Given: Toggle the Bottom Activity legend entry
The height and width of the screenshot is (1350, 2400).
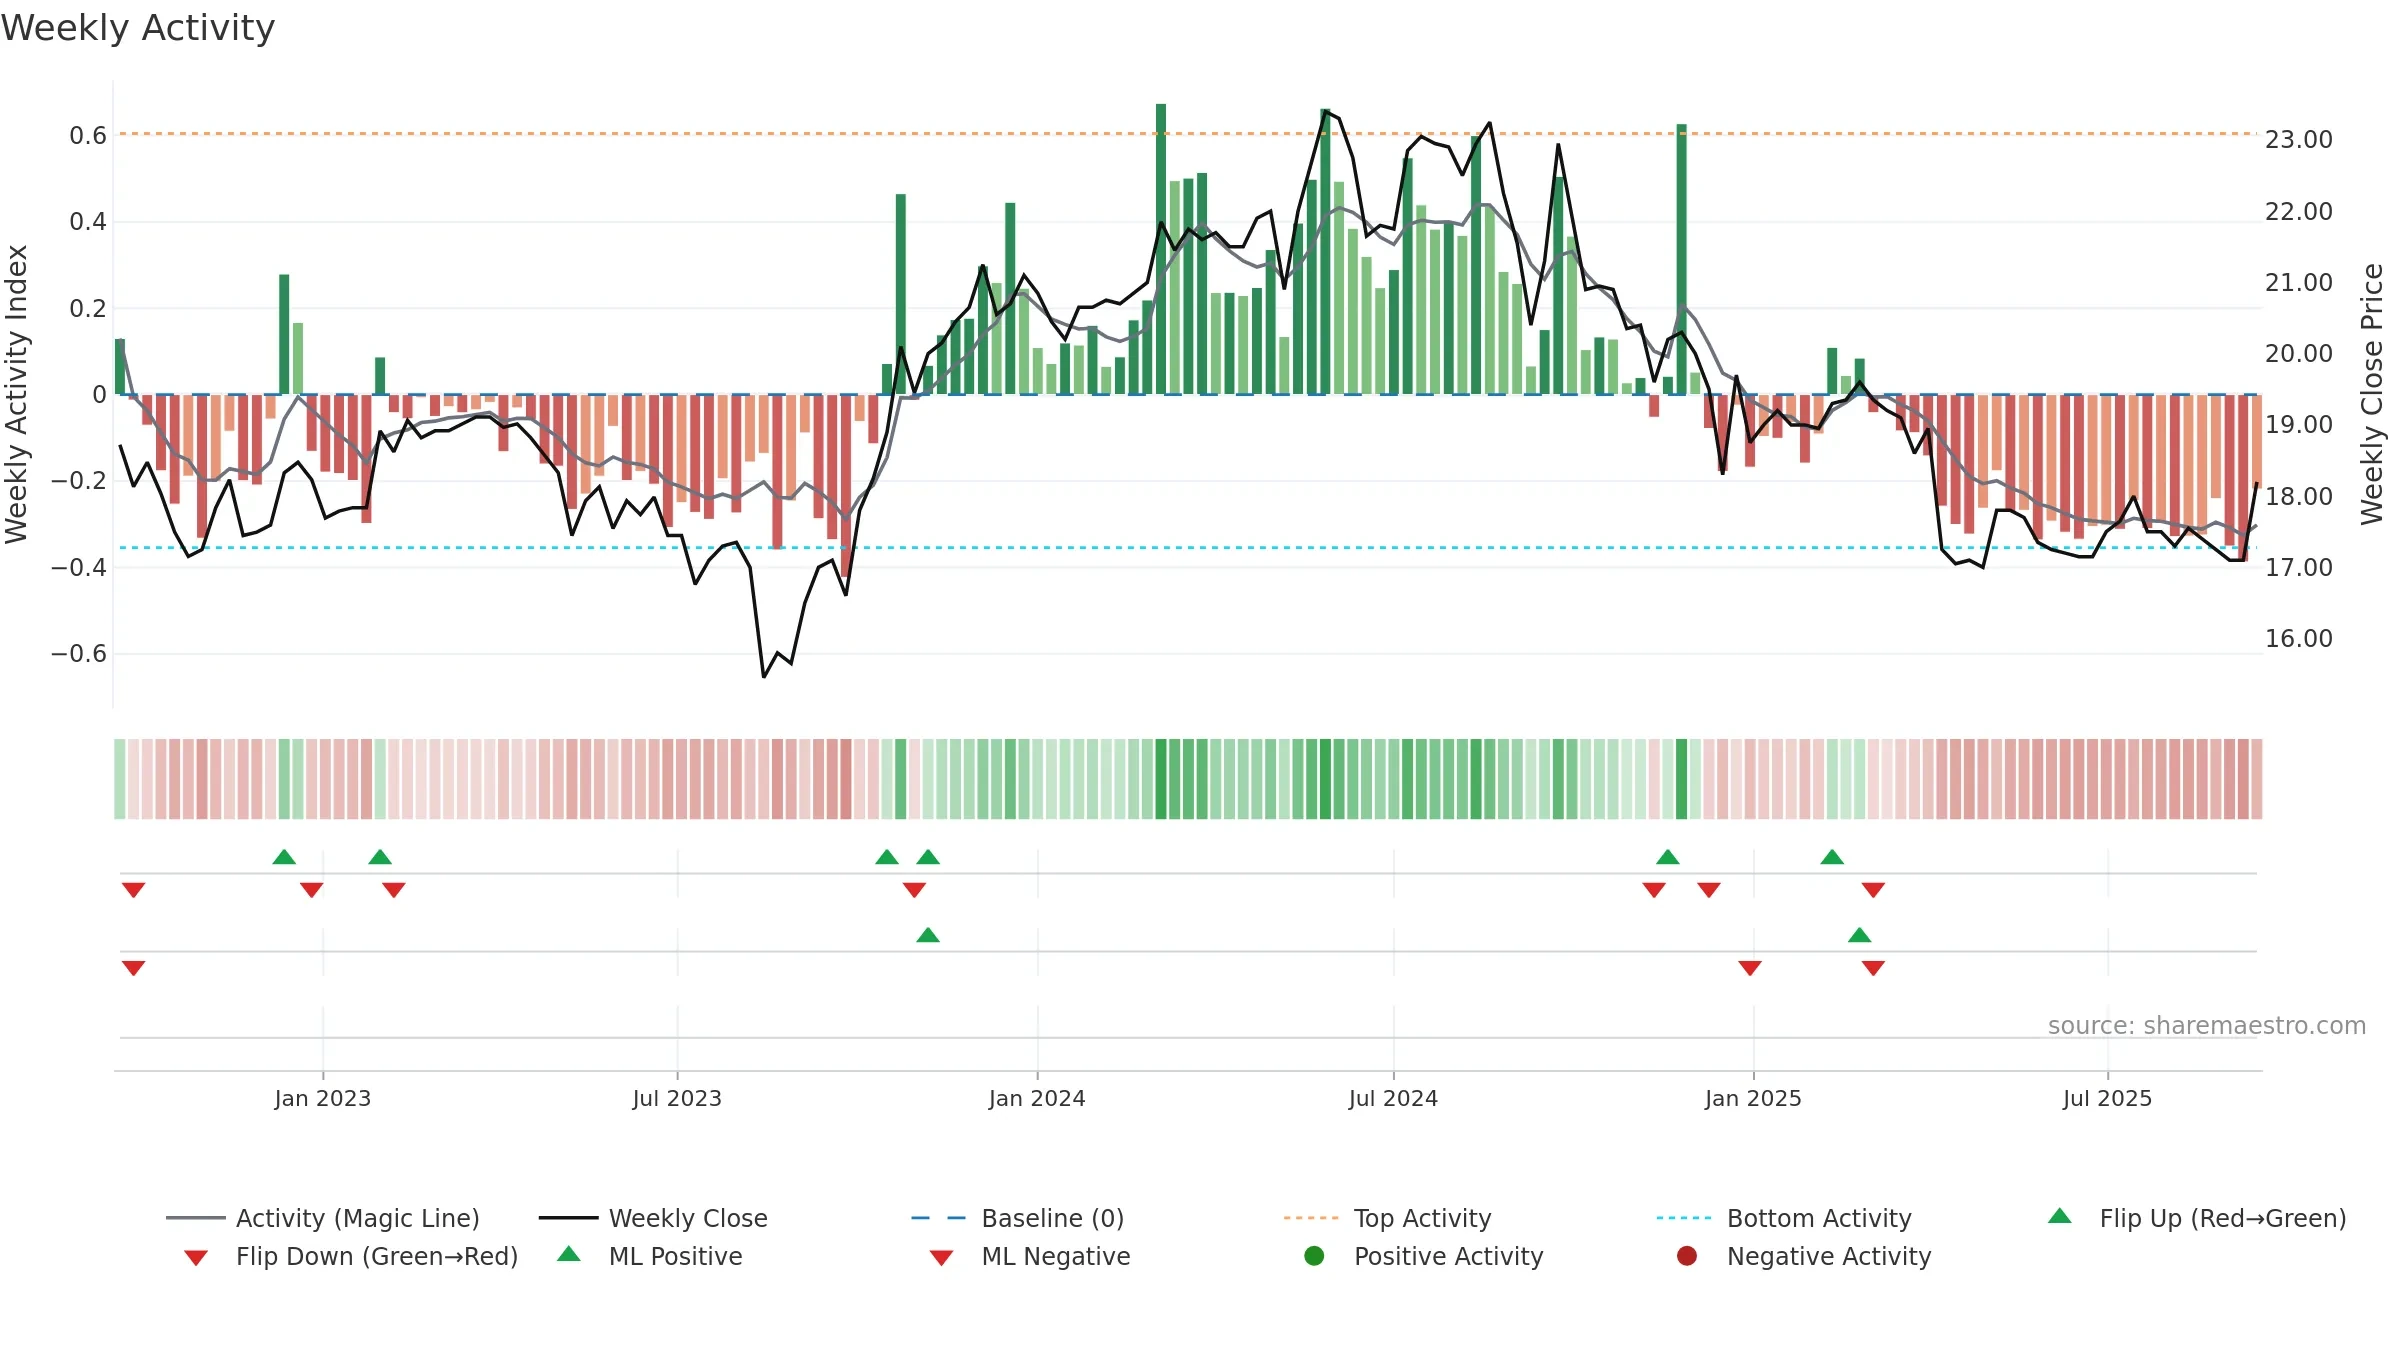Looking at the screenshot, I should click(1784, 1218).
